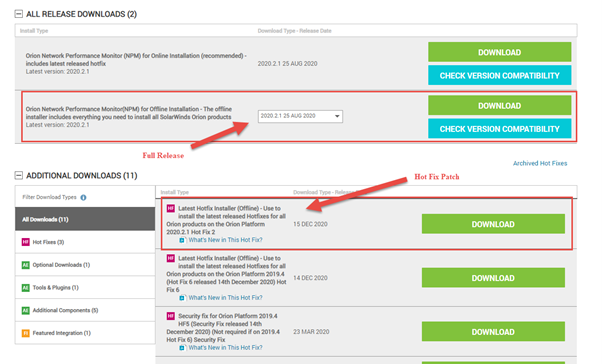Screen dimensions: 602x364
Task: Click the Online Installation description text
Action: (136, 60)
